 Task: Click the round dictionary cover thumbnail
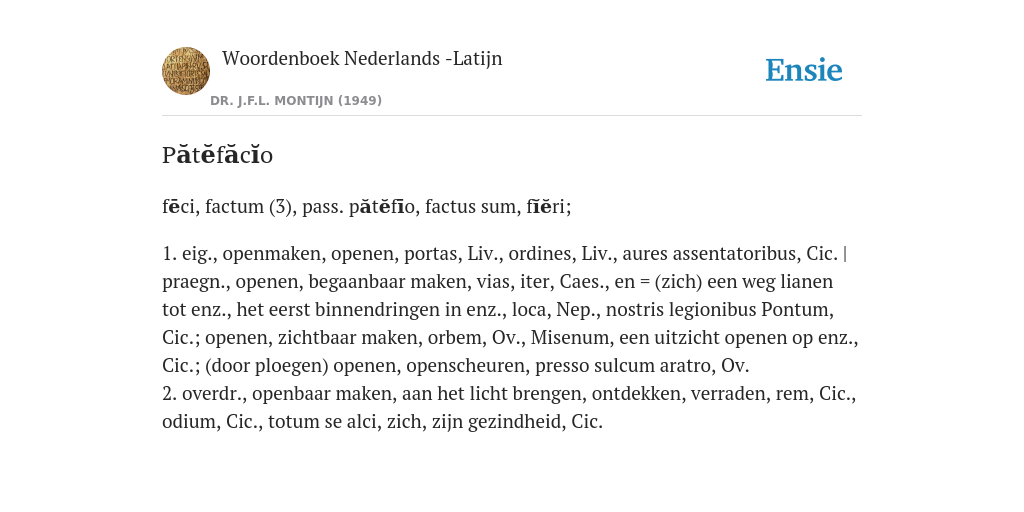(186, 71)
